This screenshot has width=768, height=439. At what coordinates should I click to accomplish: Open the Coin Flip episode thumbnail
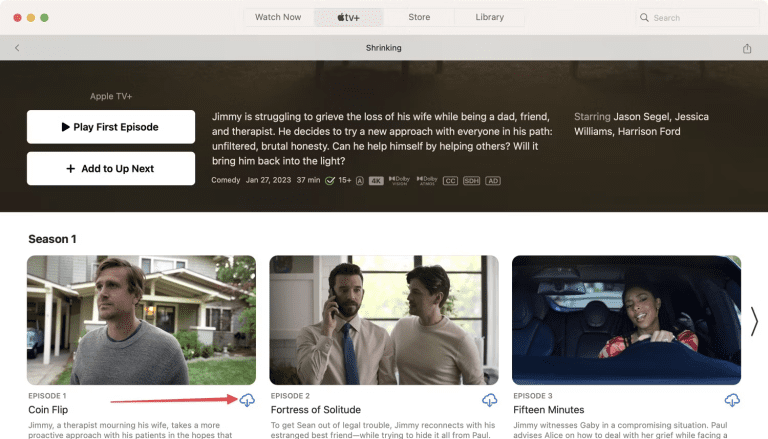point(141,320)
